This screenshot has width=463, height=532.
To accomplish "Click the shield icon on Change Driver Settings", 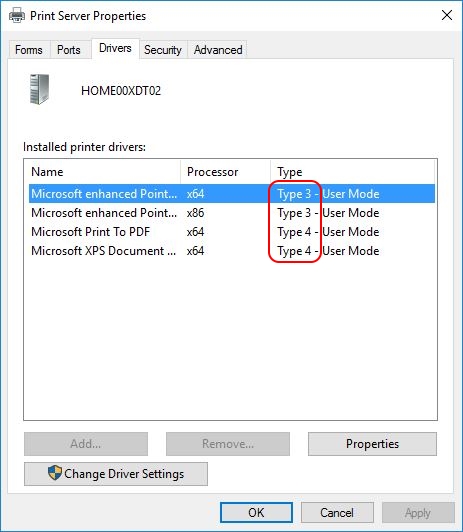I will click(55, 473).
